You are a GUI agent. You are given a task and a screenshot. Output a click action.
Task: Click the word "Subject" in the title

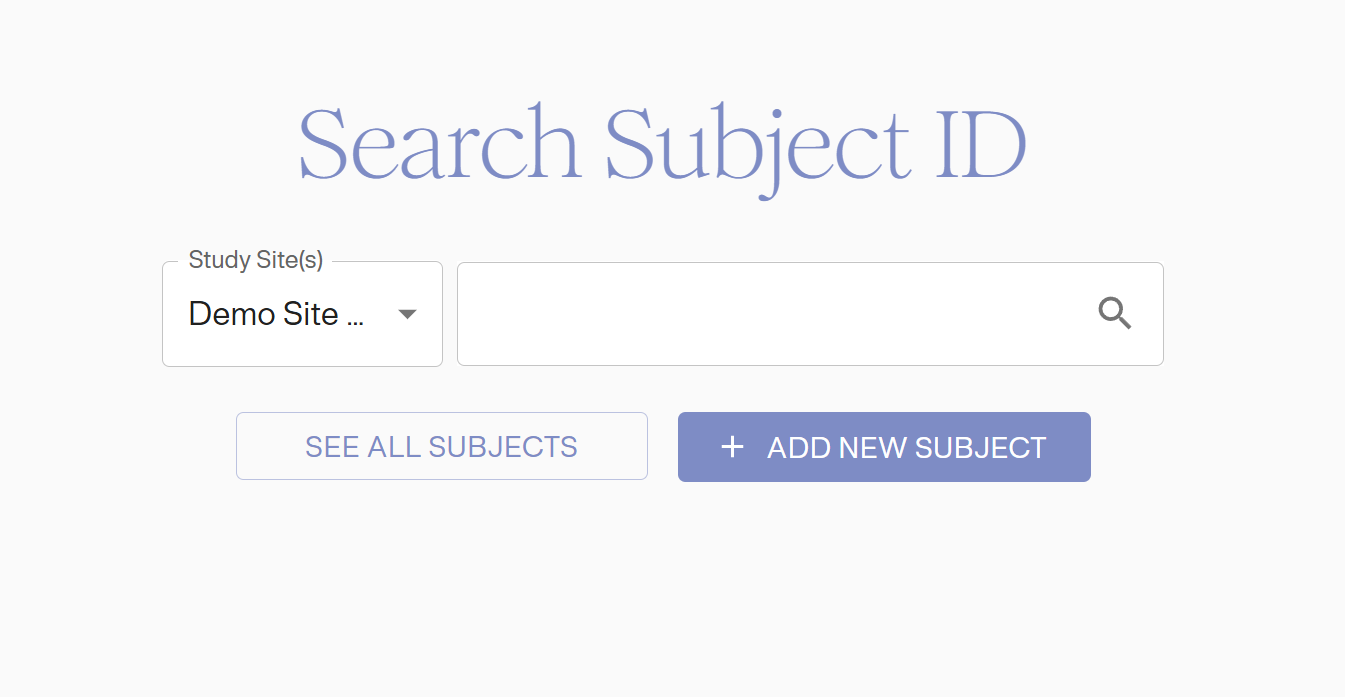[757, 145]
